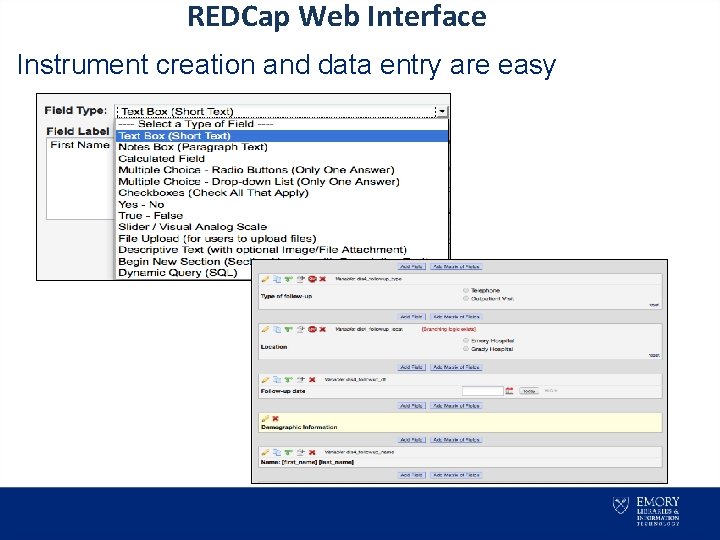The height and width of the screenshot is (540, 720).
Task: Pick Notes Box (Paragraph Text) option
Action: 282,147
